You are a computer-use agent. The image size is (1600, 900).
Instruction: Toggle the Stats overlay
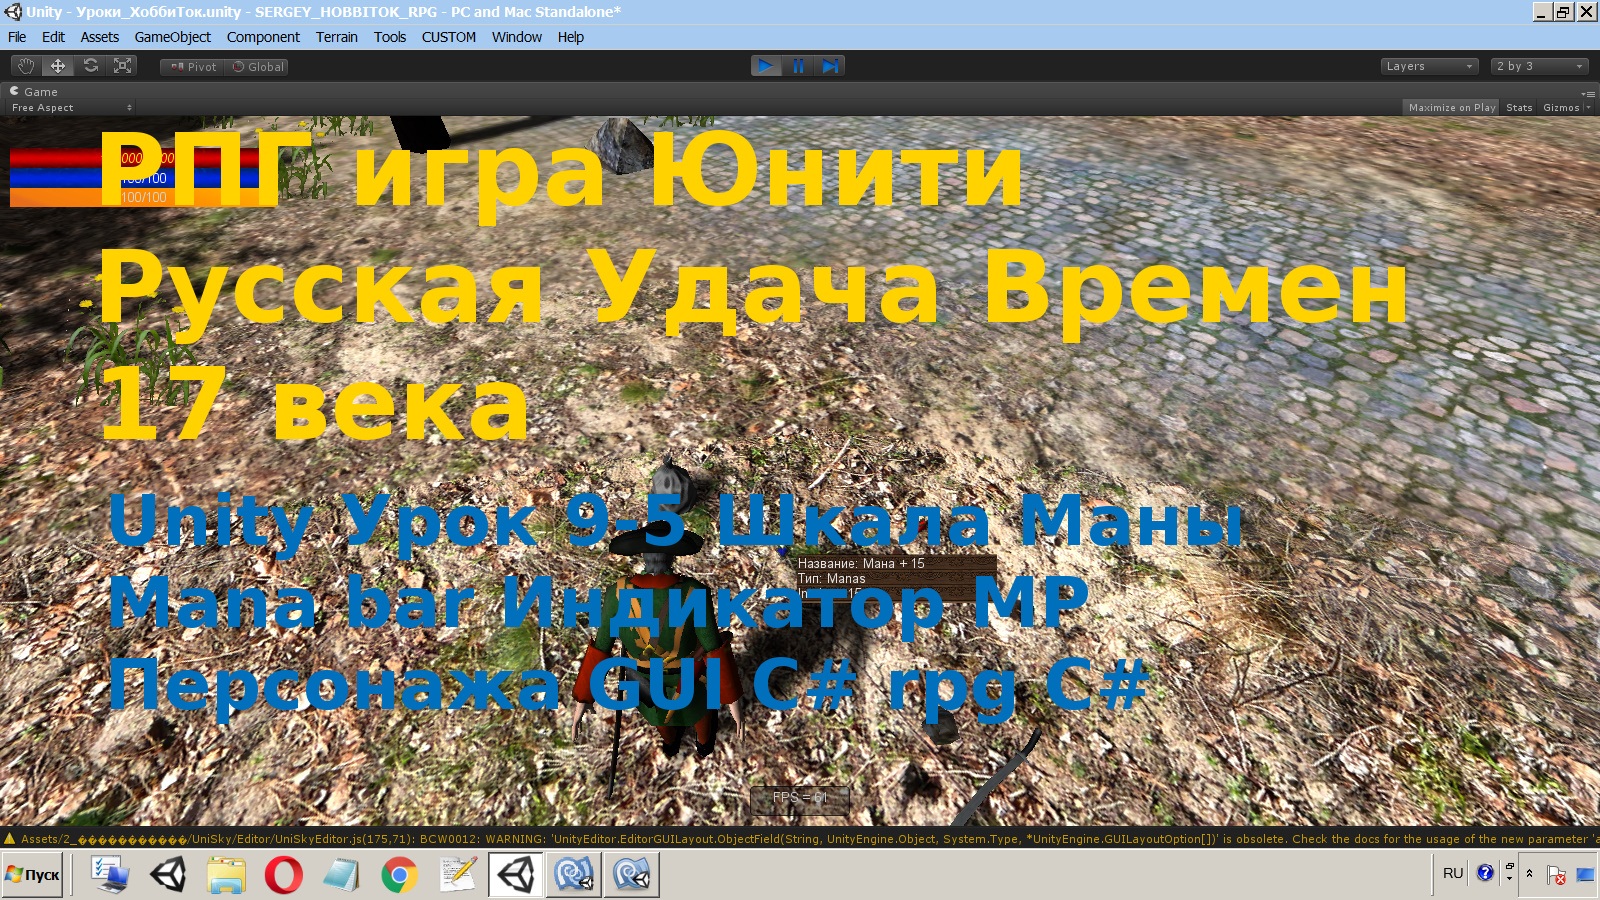(1519, 107)
